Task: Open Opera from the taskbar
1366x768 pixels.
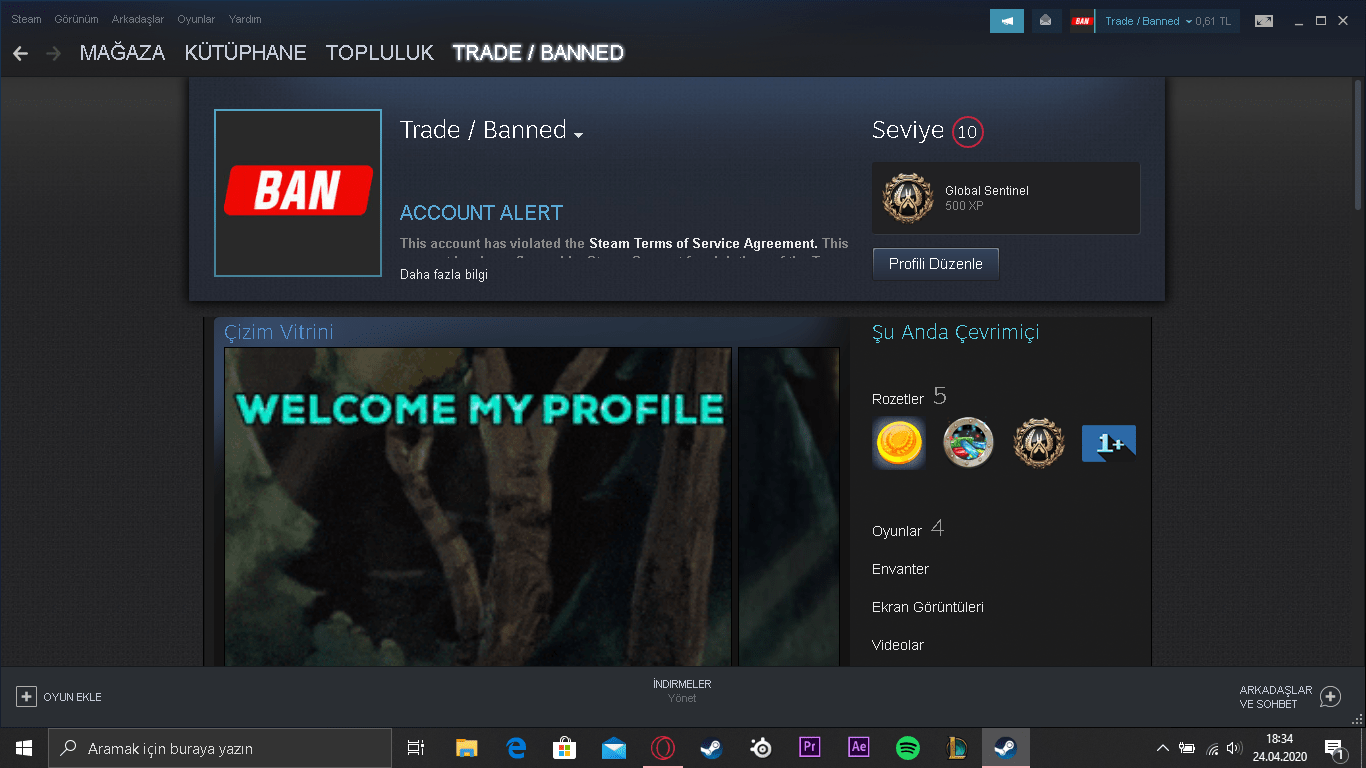Action: 662,748
